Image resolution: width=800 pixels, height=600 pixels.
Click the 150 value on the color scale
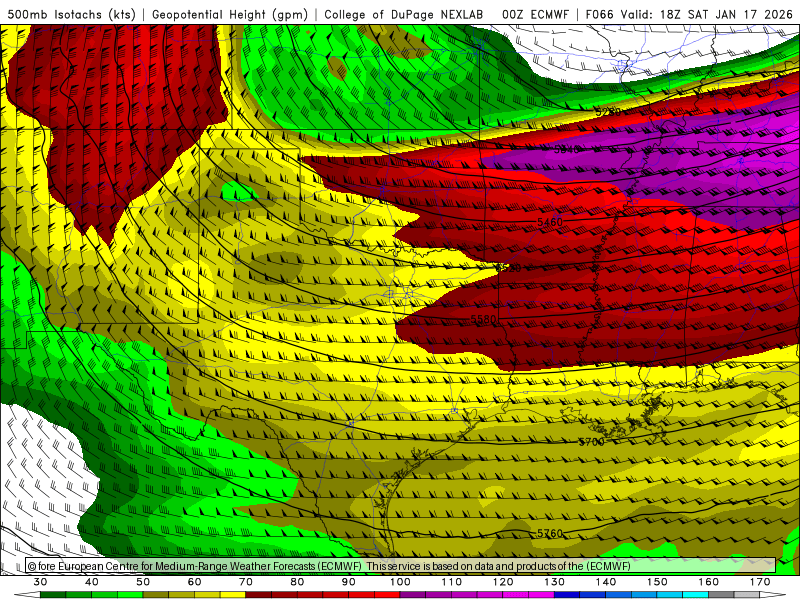658,582
